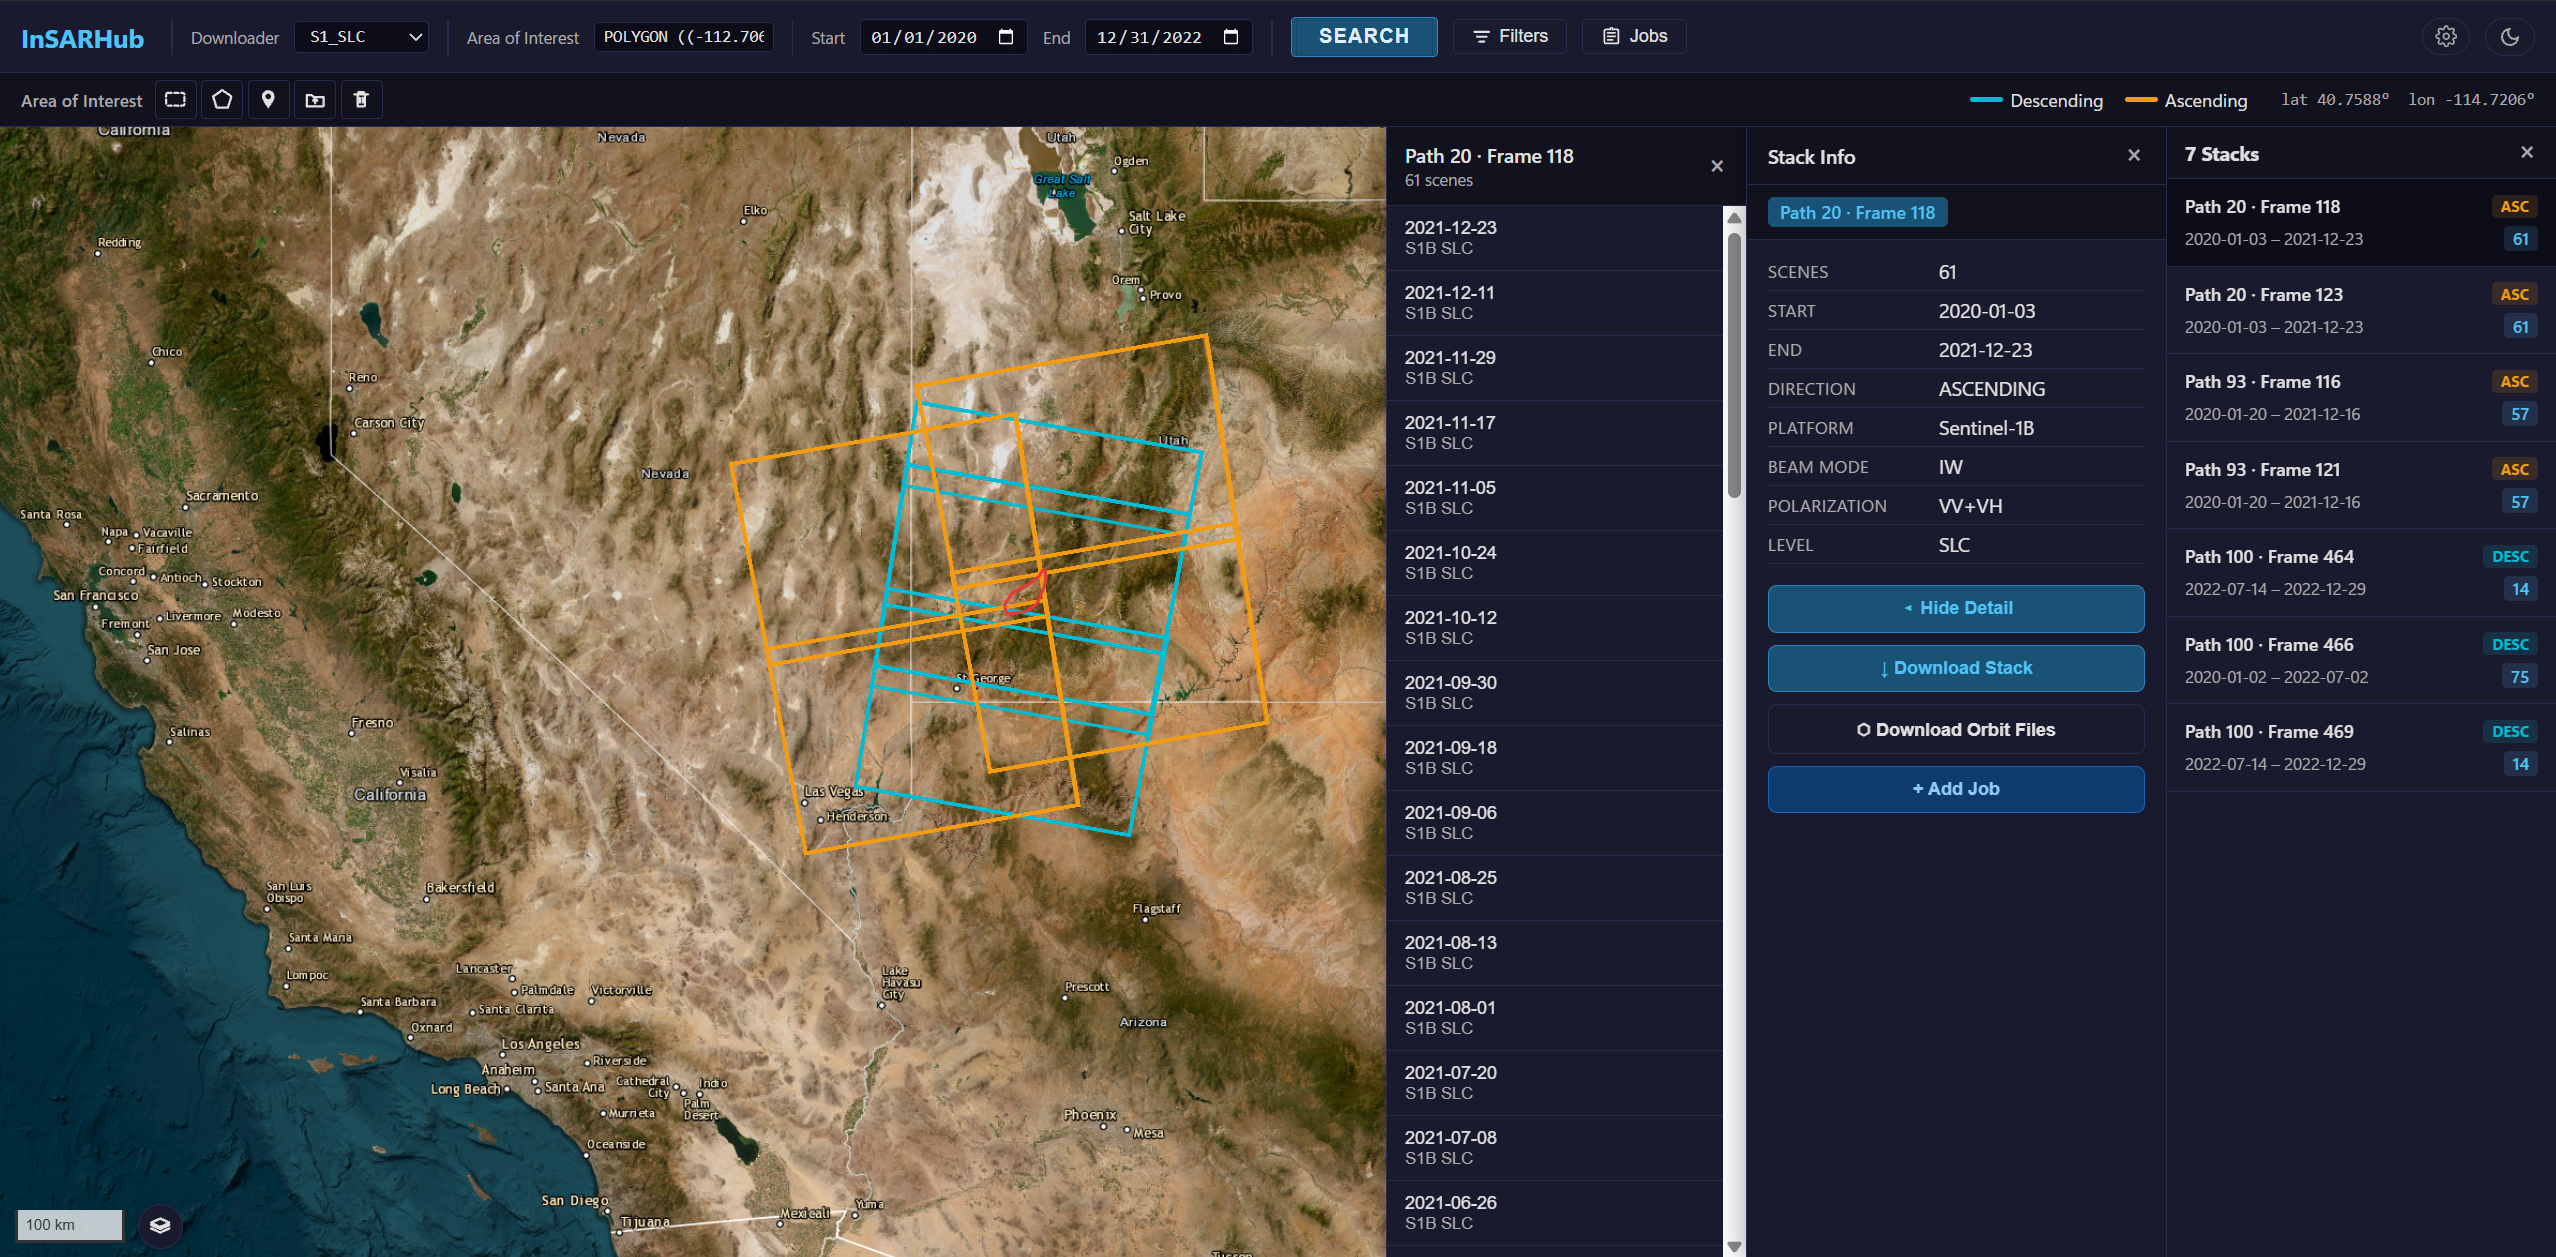Open the Filters menu
Screen dimensions: 2556x1257
point(1510,37)
